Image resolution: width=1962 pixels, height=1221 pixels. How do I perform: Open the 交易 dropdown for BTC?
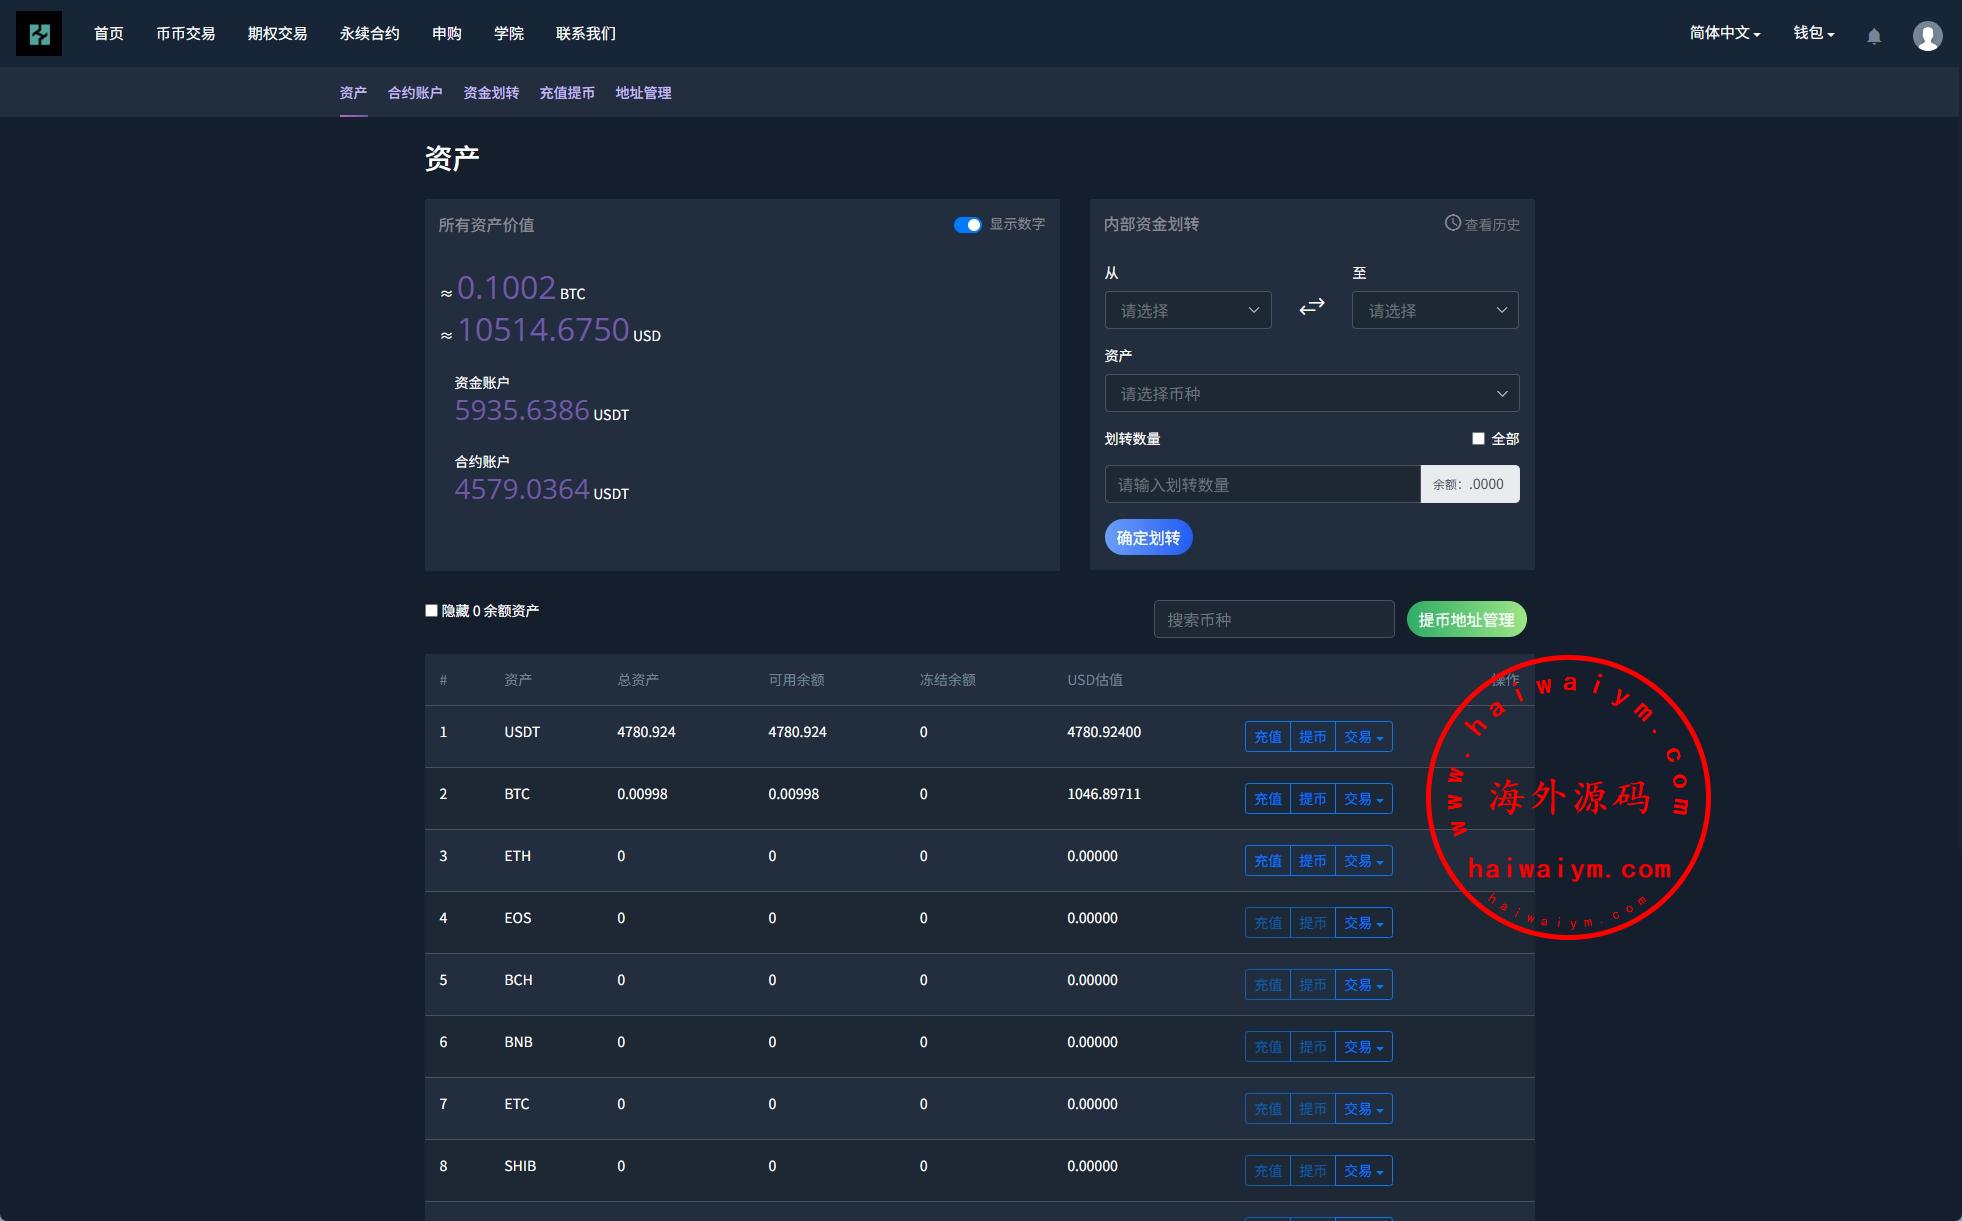1363,799
